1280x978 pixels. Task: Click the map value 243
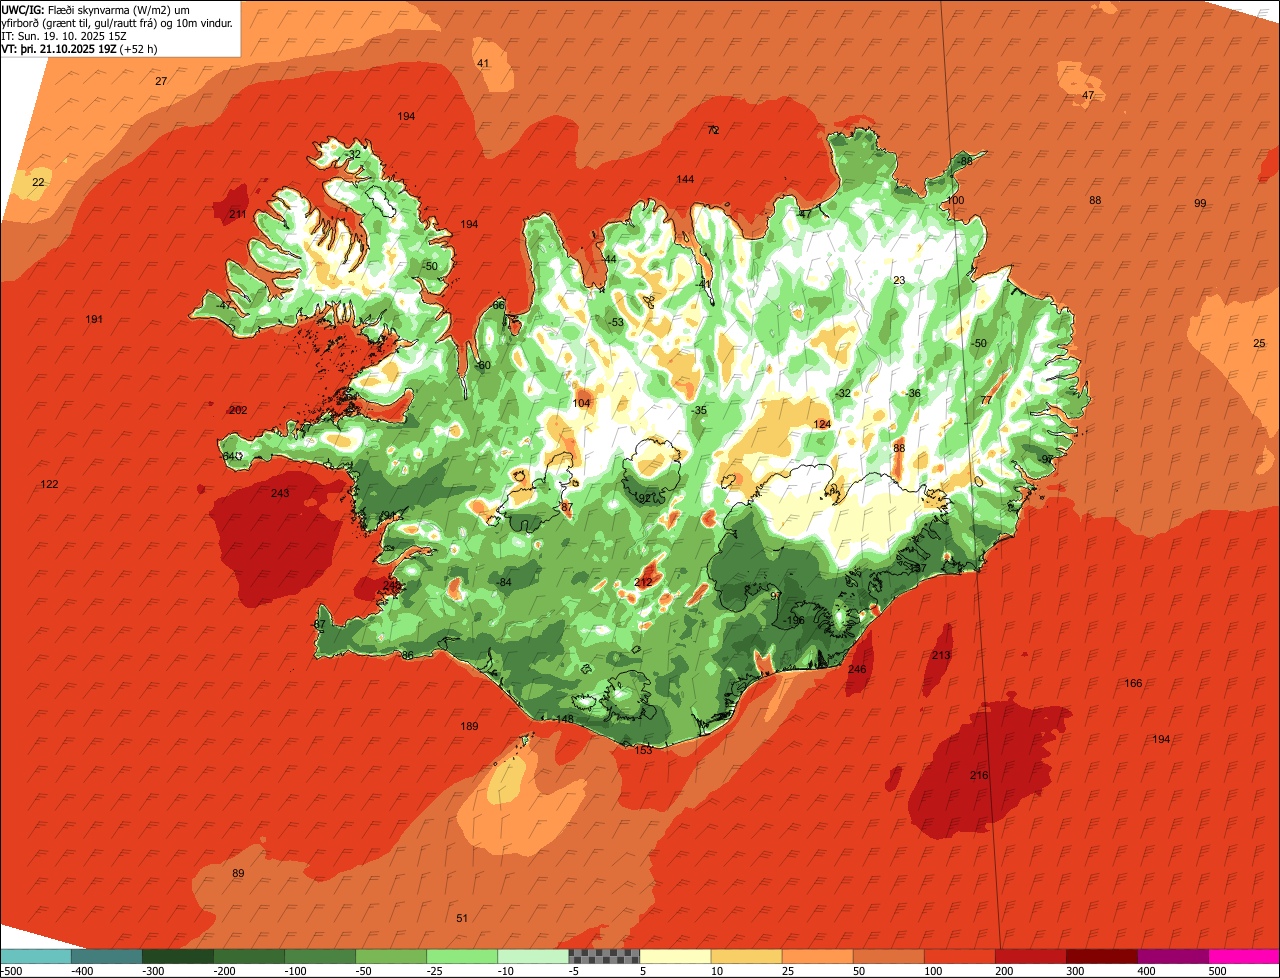[280, 493]
